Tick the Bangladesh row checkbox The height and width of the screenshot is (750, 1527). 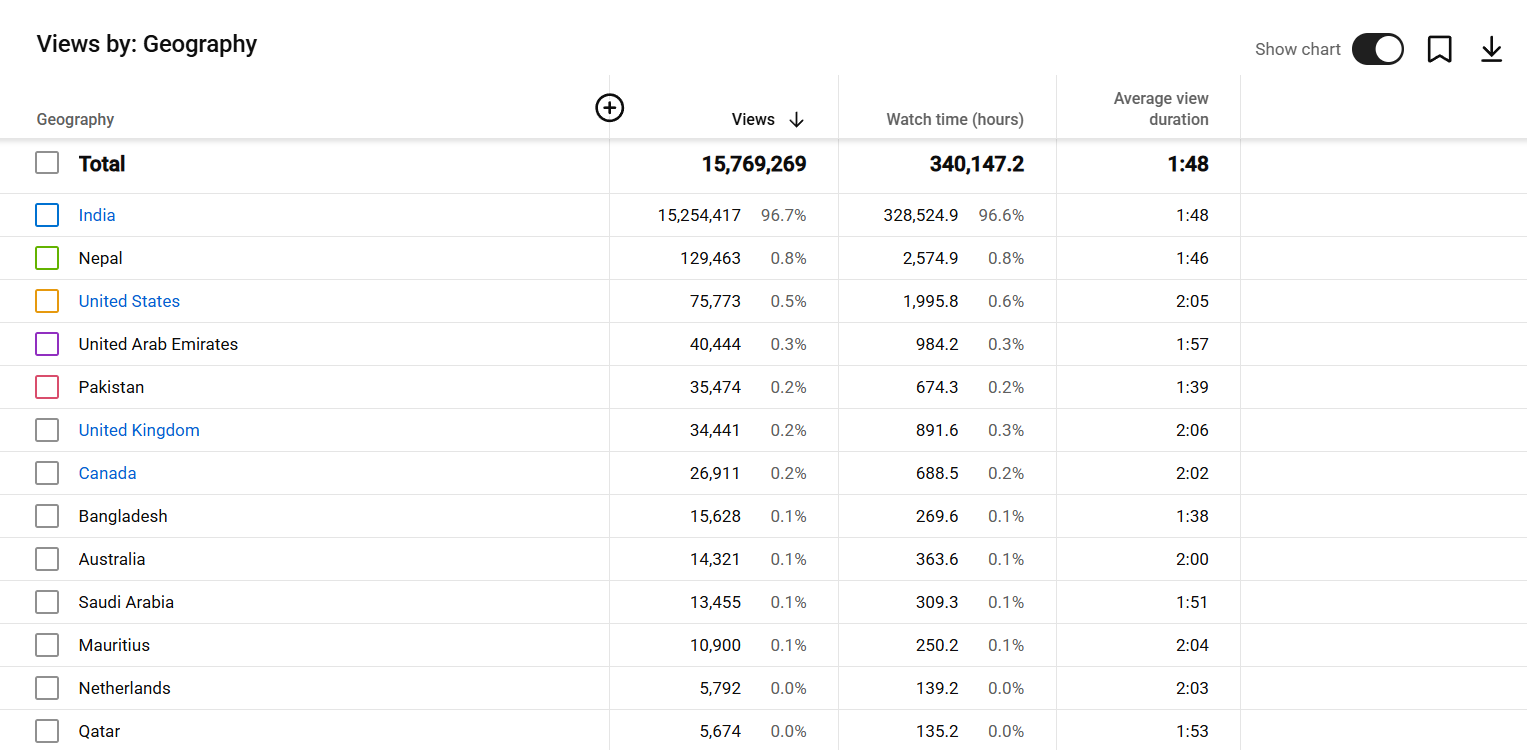point(47,516)
